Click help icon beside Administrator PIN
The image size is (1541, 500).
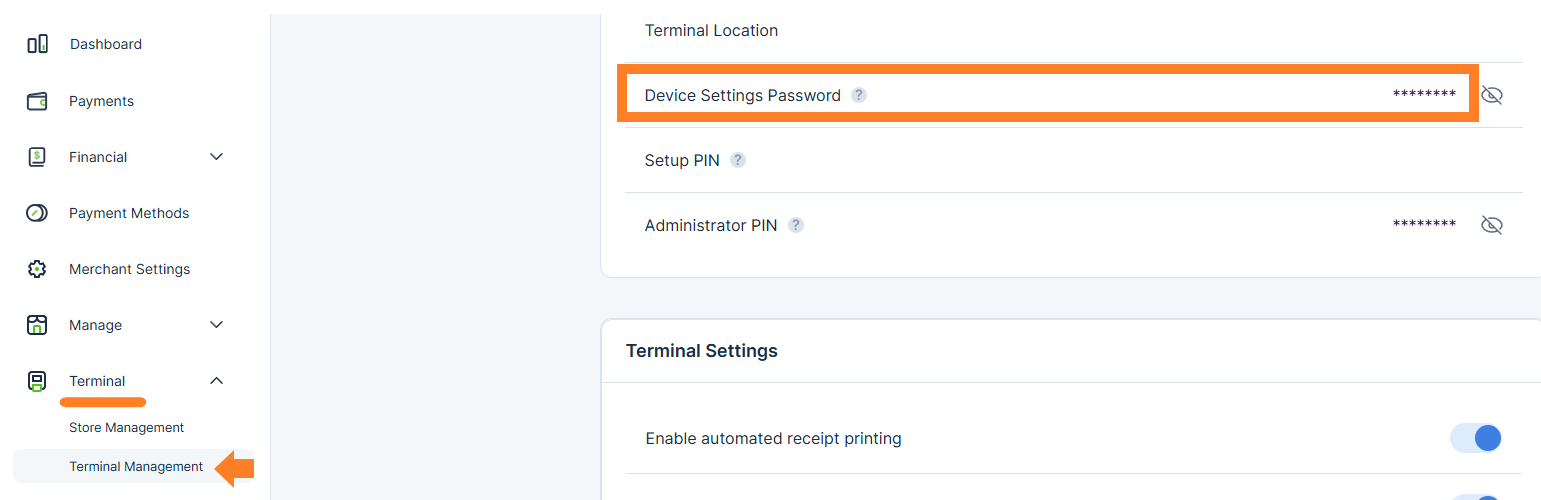(x=795, y=225)
